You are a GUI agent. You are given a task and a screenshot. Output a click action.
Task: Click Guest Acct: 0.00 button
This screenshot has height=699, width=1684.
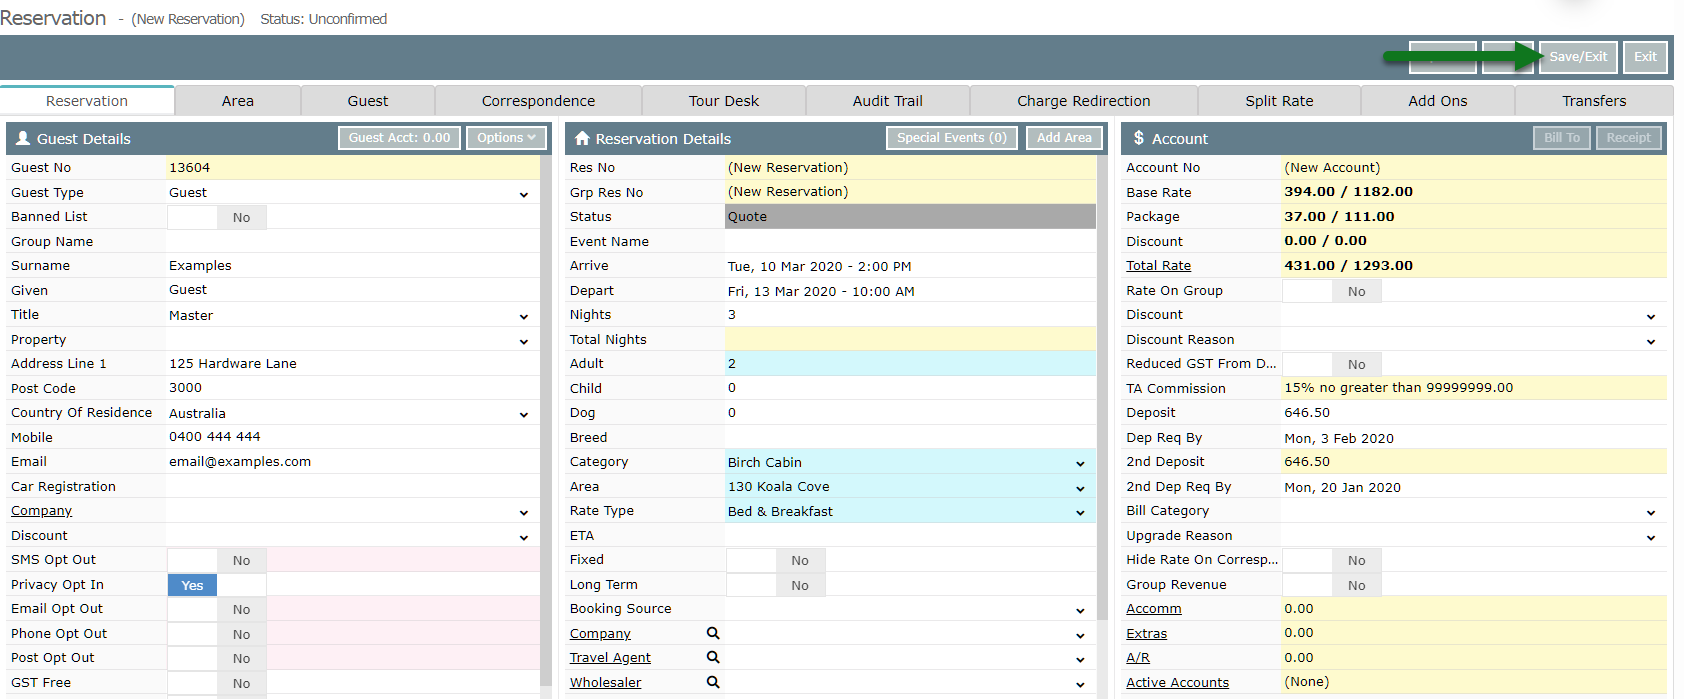coord(399,138)
